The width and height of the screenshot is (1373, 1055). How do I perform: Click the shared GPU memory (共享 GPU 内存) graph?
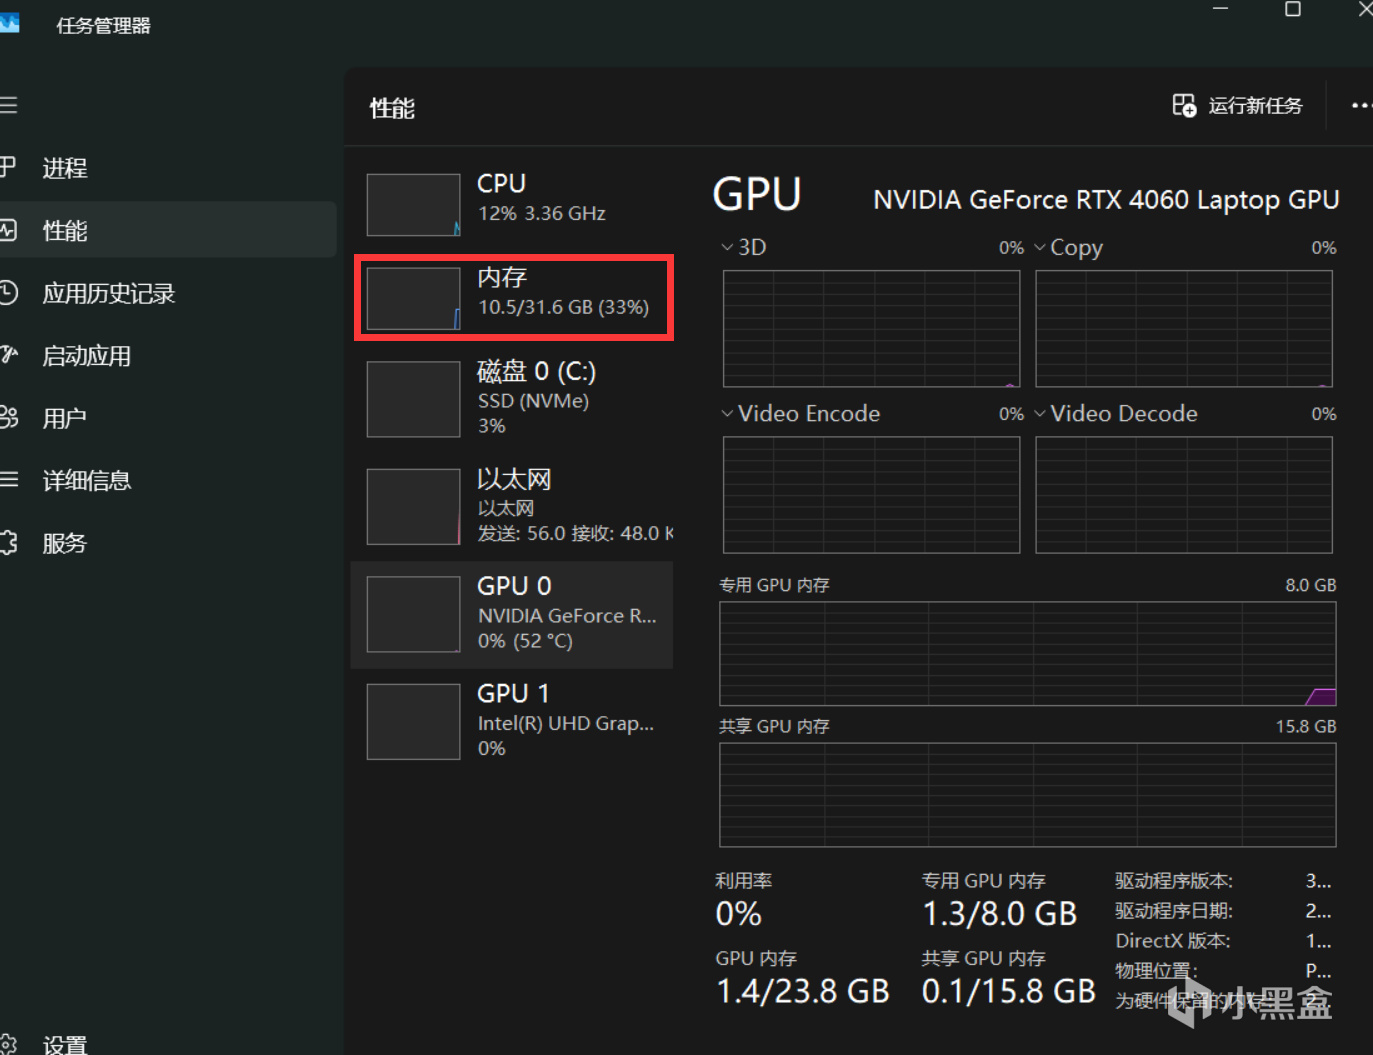click(1028, 795)
